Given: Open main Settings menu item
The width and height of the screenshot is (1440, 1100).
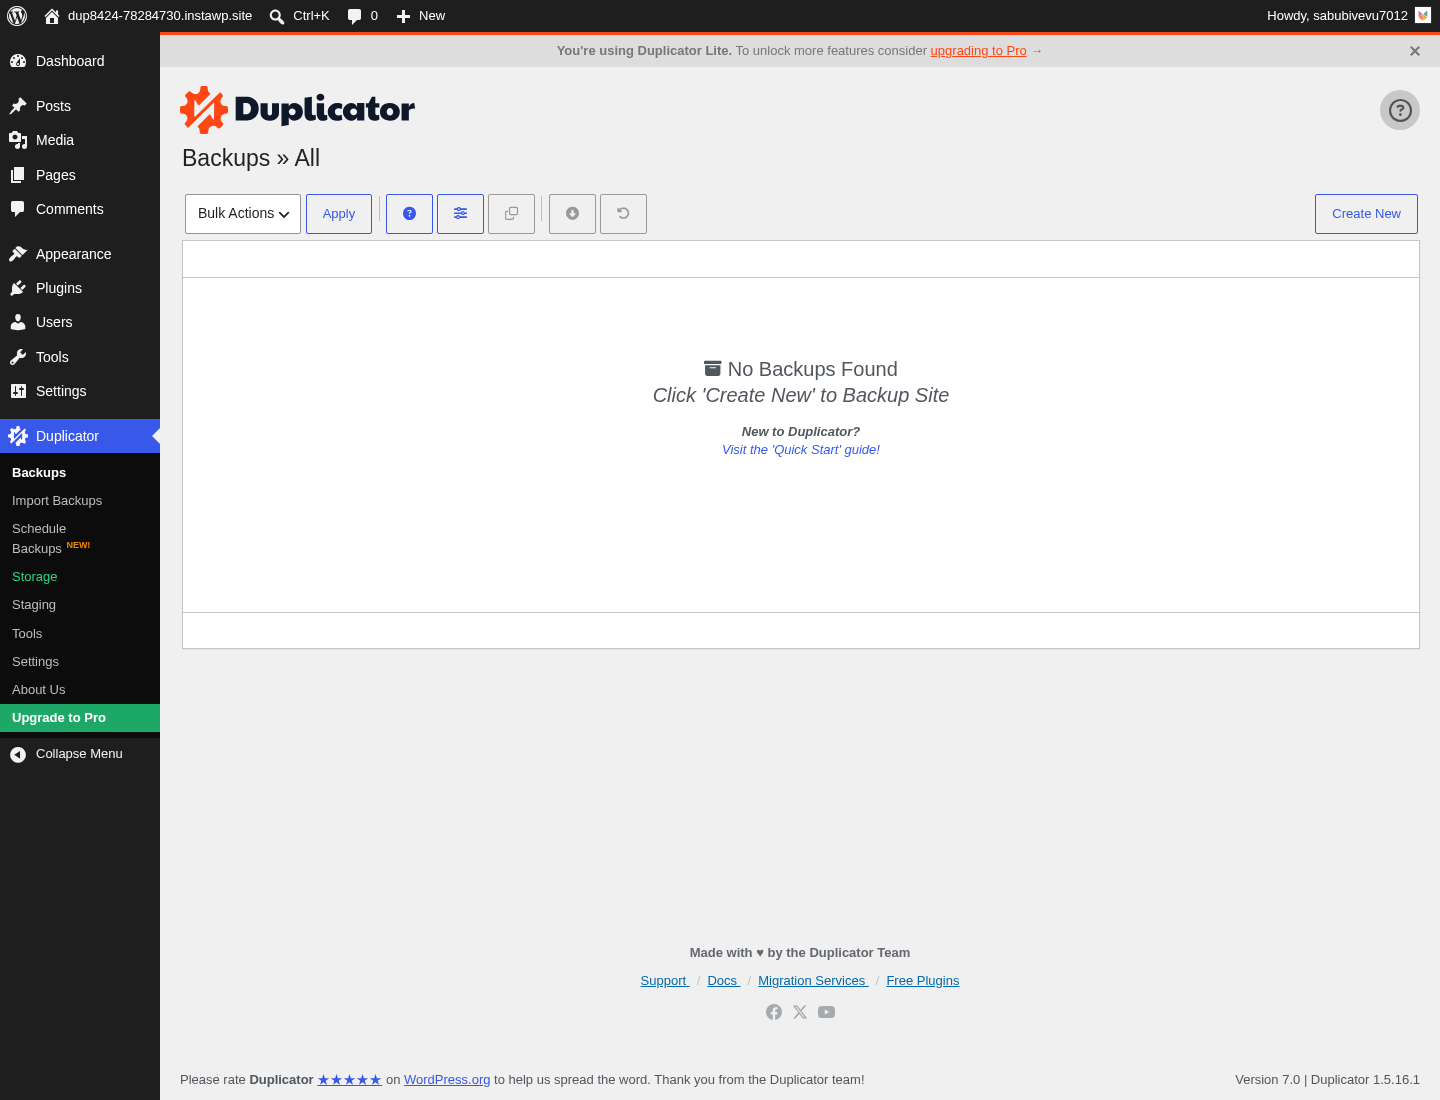Looking at the screenshot, I should click(x=80, y=391).
